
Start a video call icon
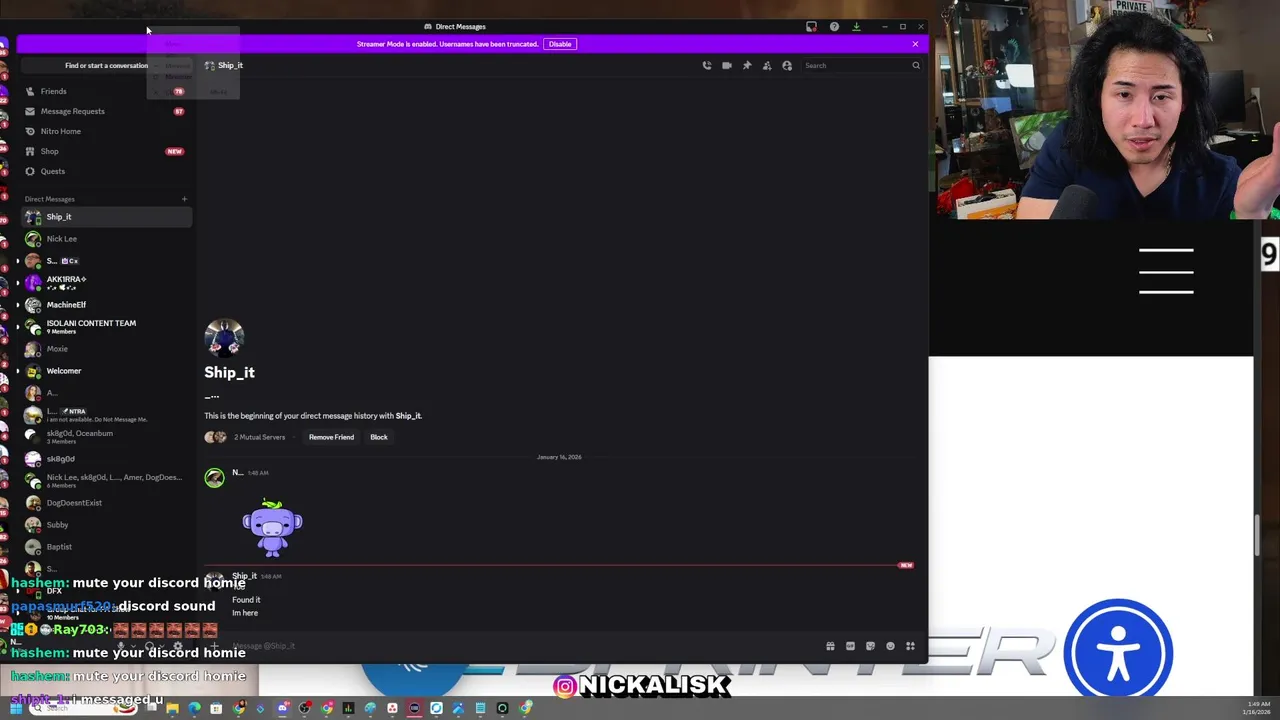point(727,65)
